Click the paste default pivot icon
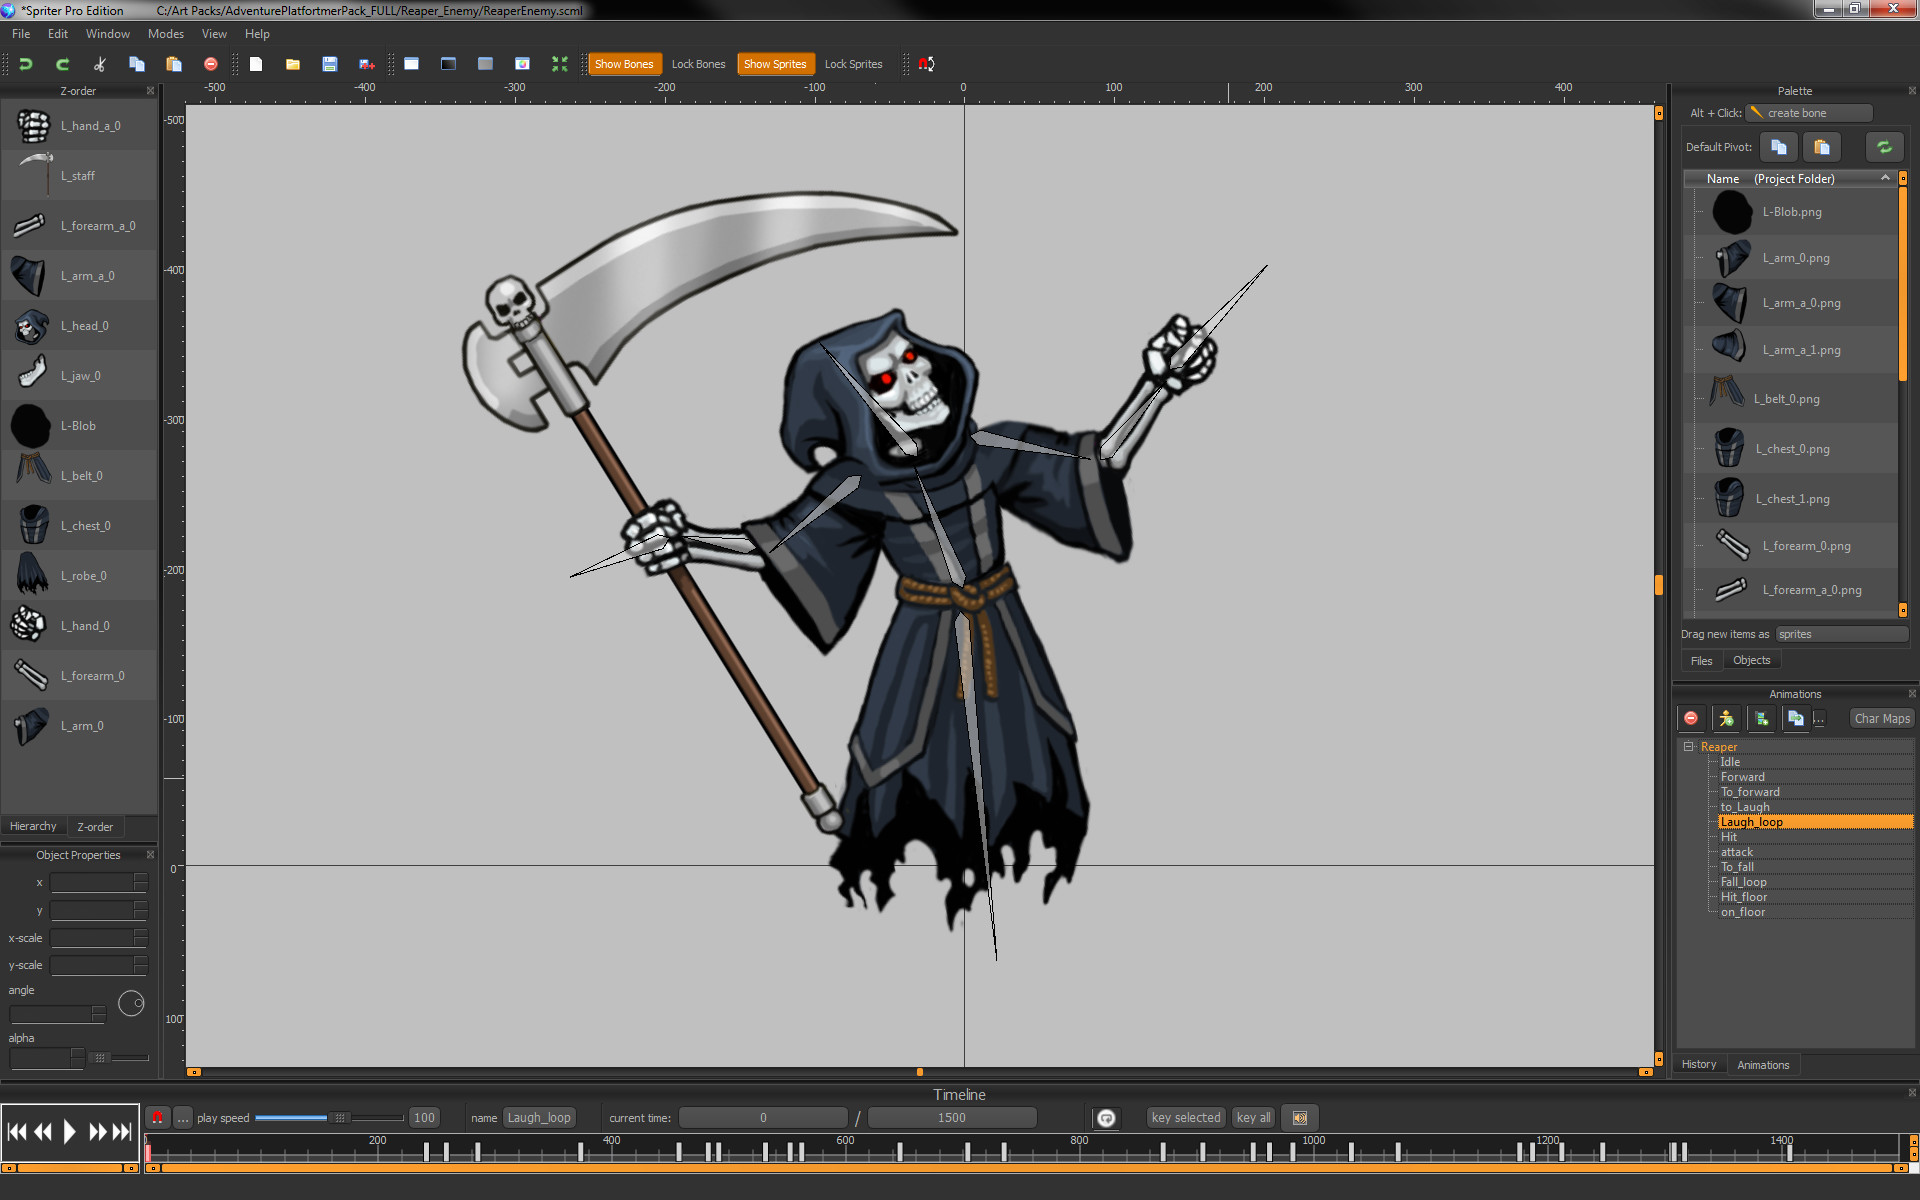The height and width of the screenshot is (1200, 1920). [1822, 146]
